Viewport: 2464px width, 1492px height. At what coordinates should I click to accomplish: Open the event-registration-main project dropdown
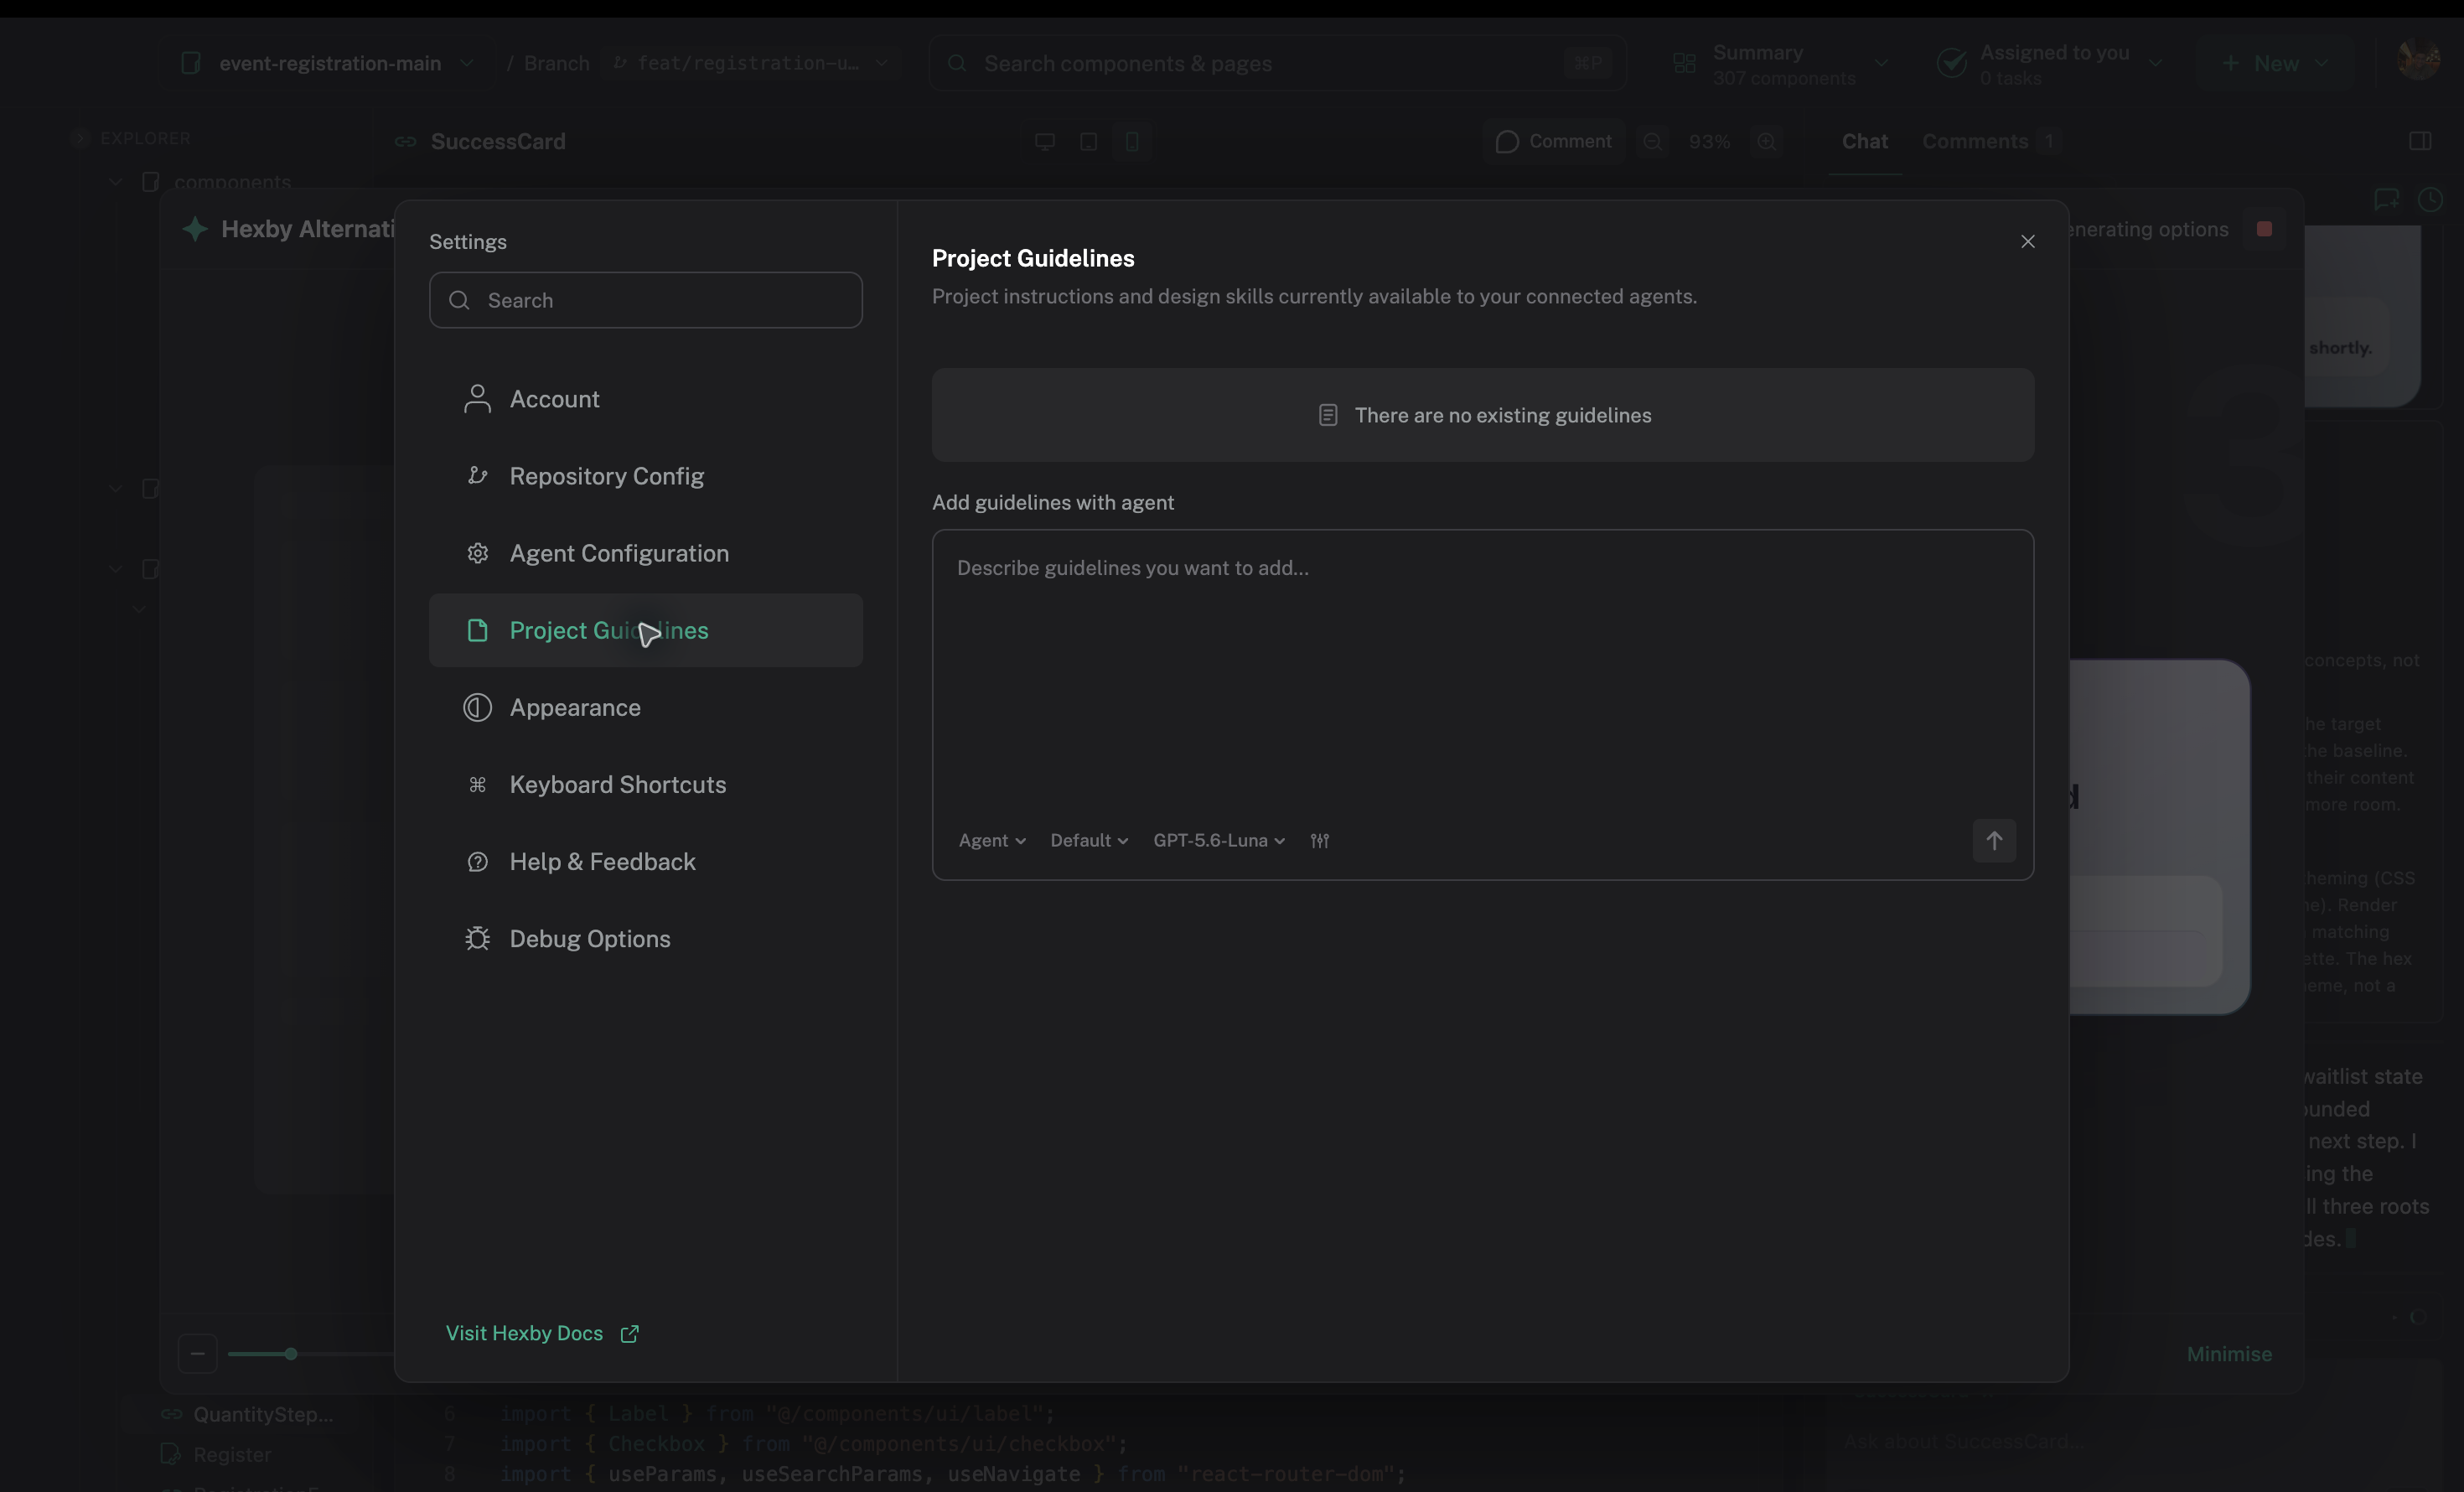(327, 63)
